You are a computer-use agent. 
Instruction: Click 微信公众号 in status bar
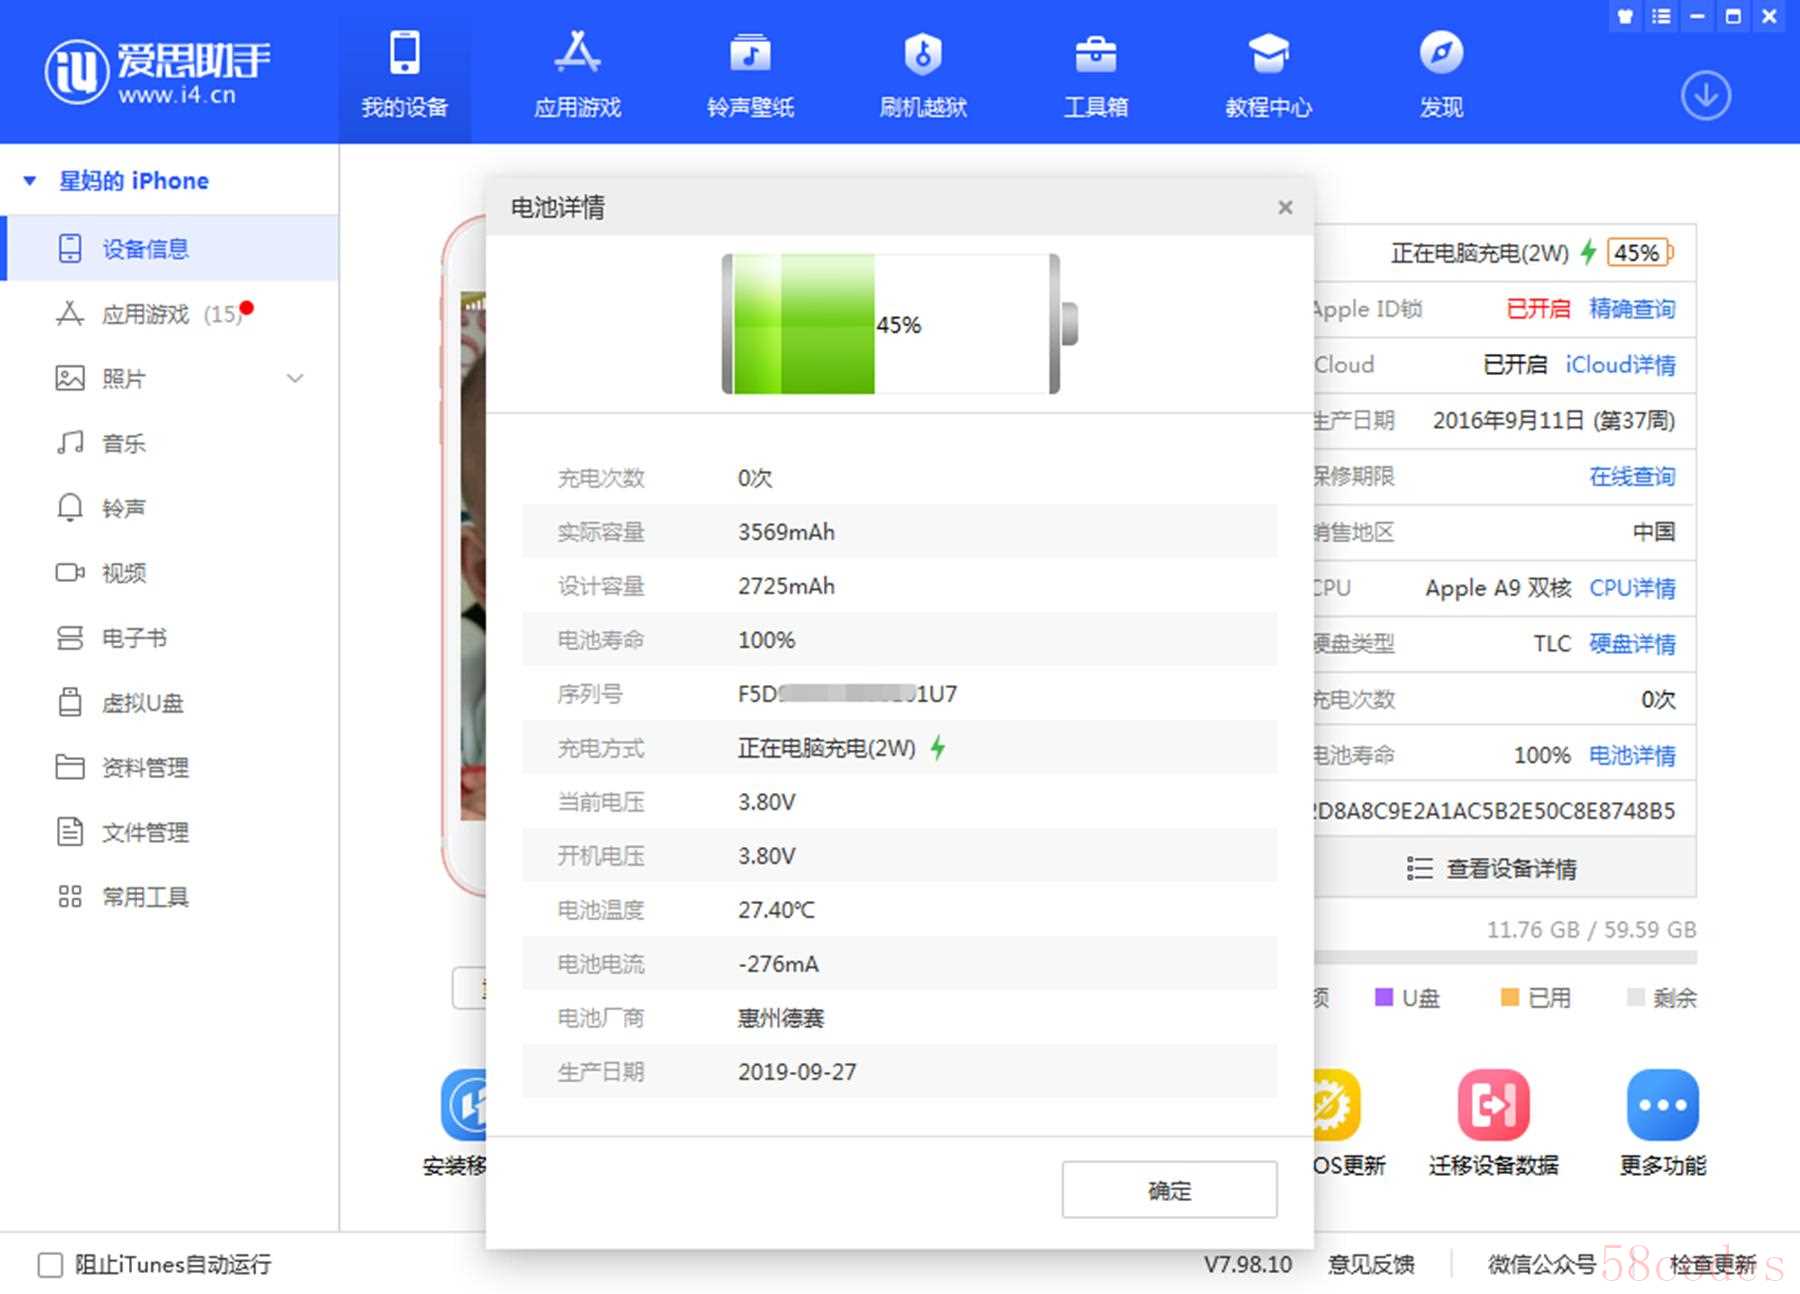(x=1541, y=1265)
